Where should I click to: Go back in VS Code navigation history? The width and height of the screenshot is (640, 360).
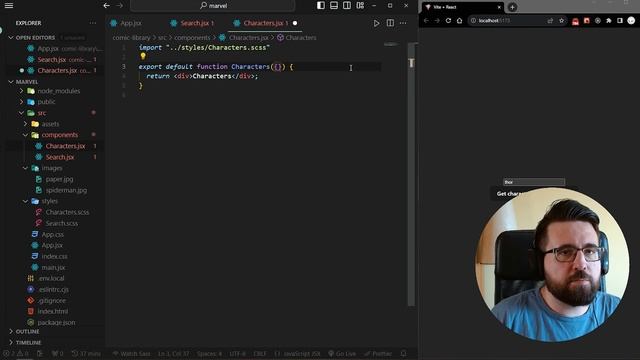pos(107,6)
